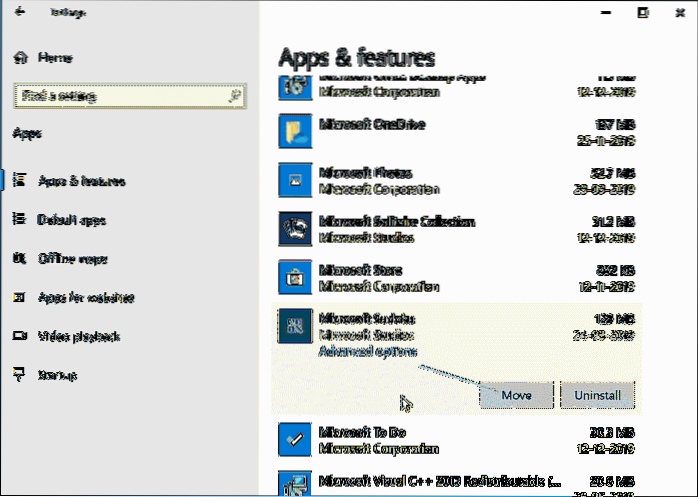Viewport: 698px width, 497px height.
Task: Select the Microsoft Store app icon
Action: coord(295,278)
